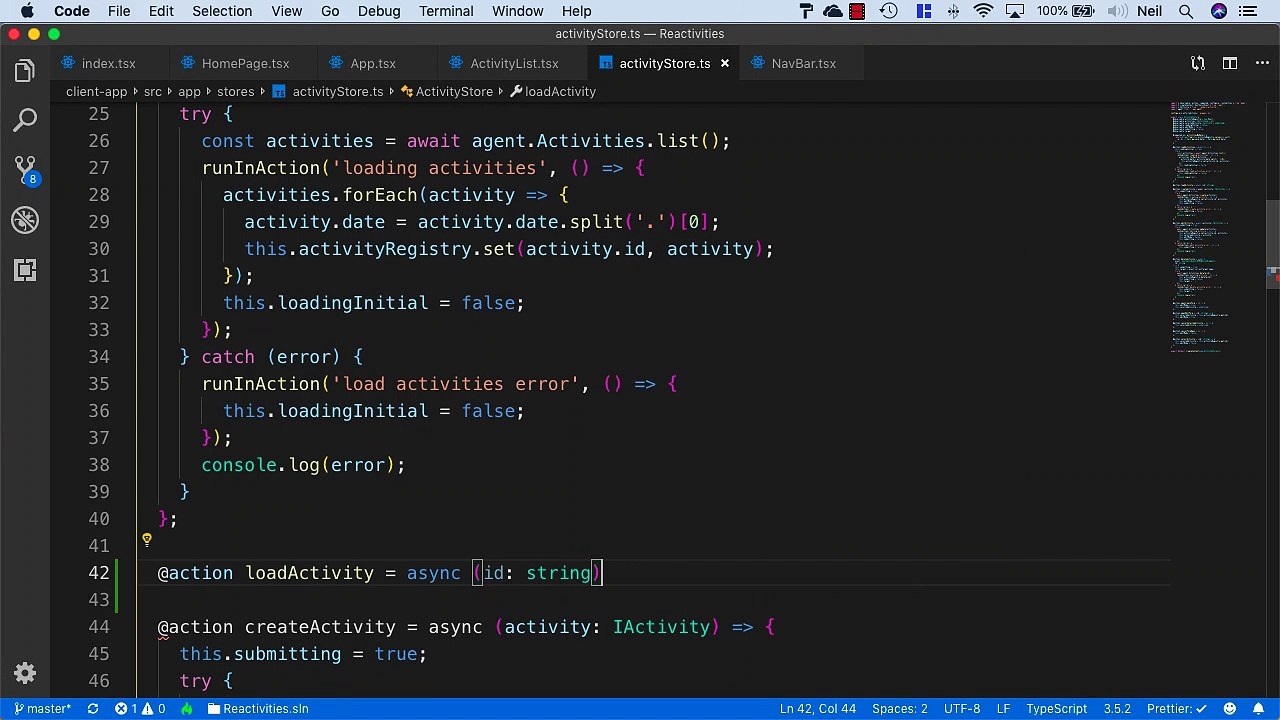Open the Debug view in activity bar
Screen dimensions: 1280x720
coord(25,220)
